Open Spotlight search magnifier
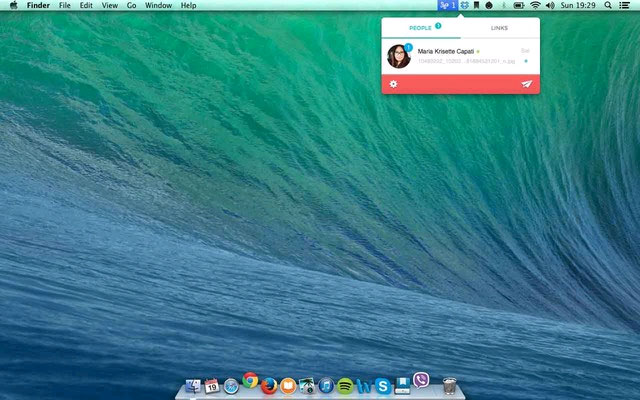Image resolution: width=640 pixels, height=400 pixels. pyautogui.click(x=608, y=5)
